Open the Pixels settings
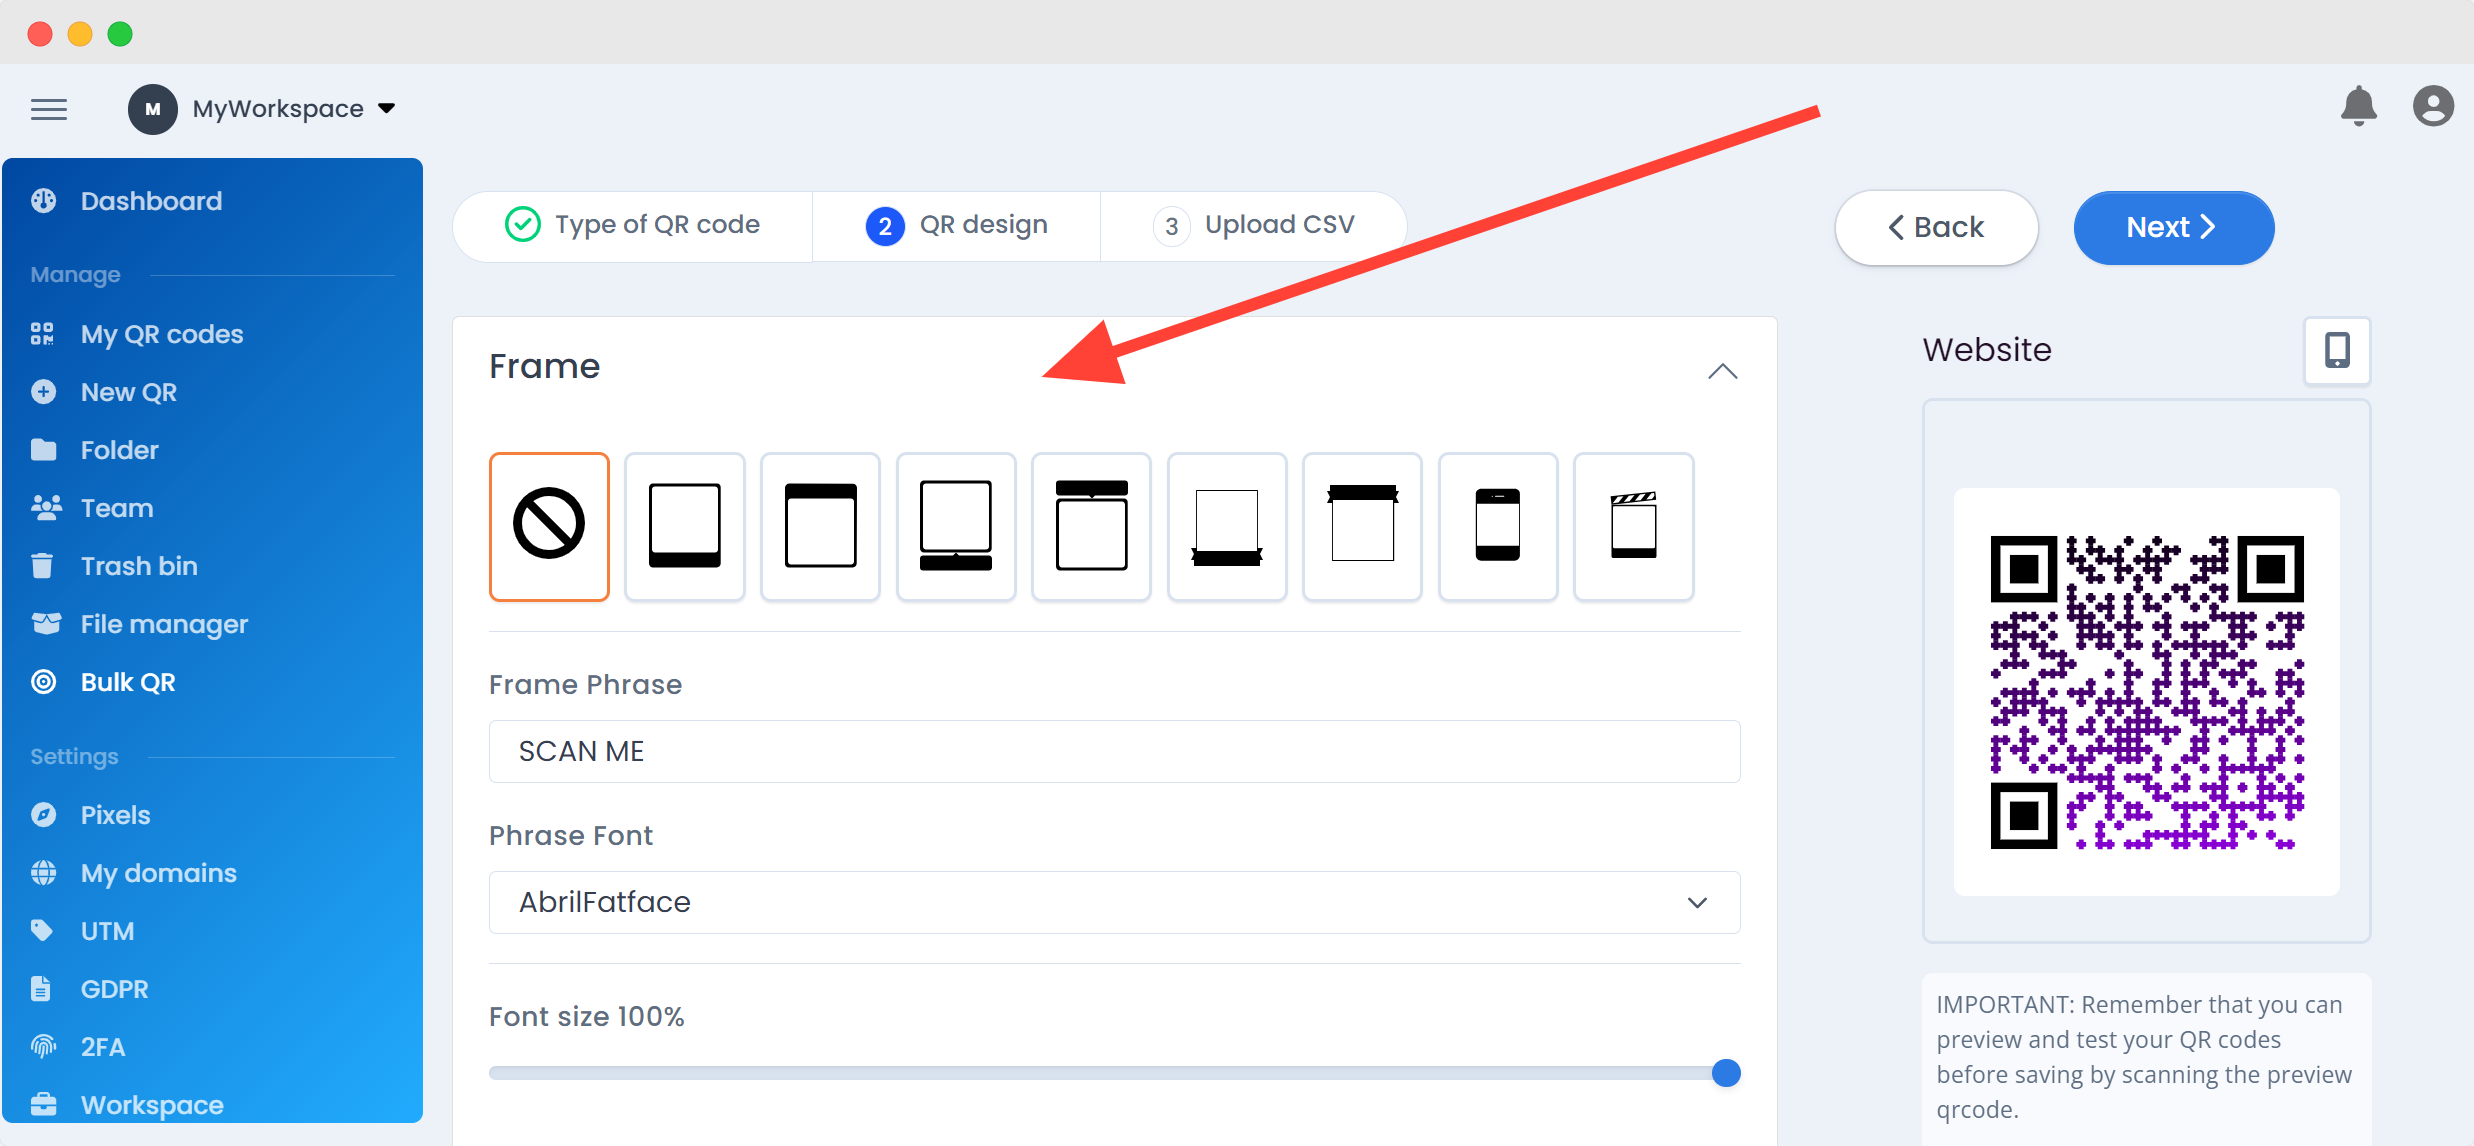 tap(113, 814)
